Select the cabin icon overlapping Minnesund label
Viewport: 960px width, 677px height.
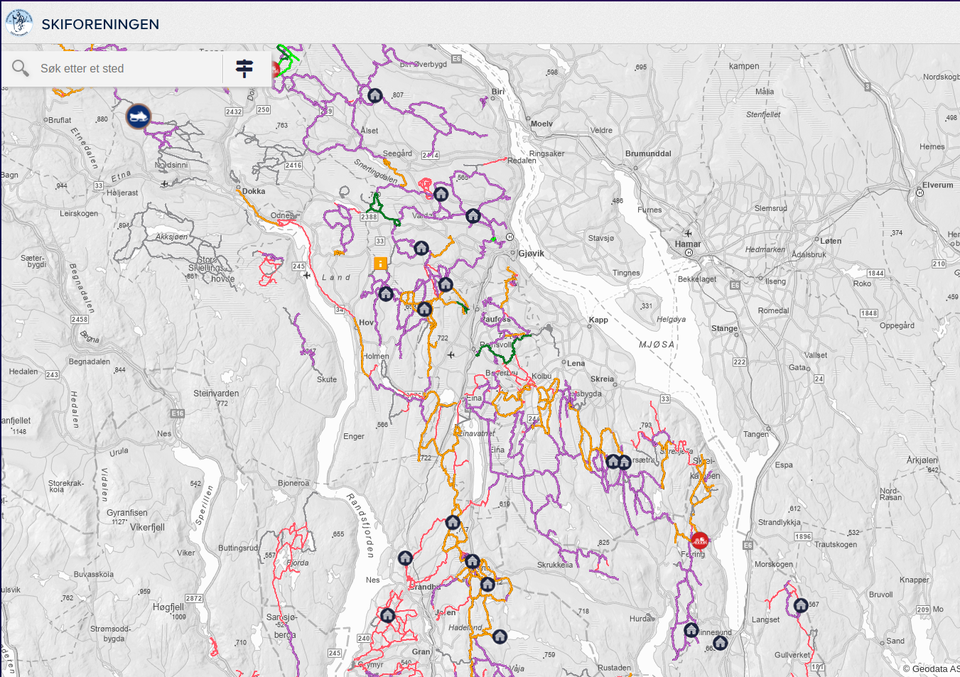pos(691,629)
